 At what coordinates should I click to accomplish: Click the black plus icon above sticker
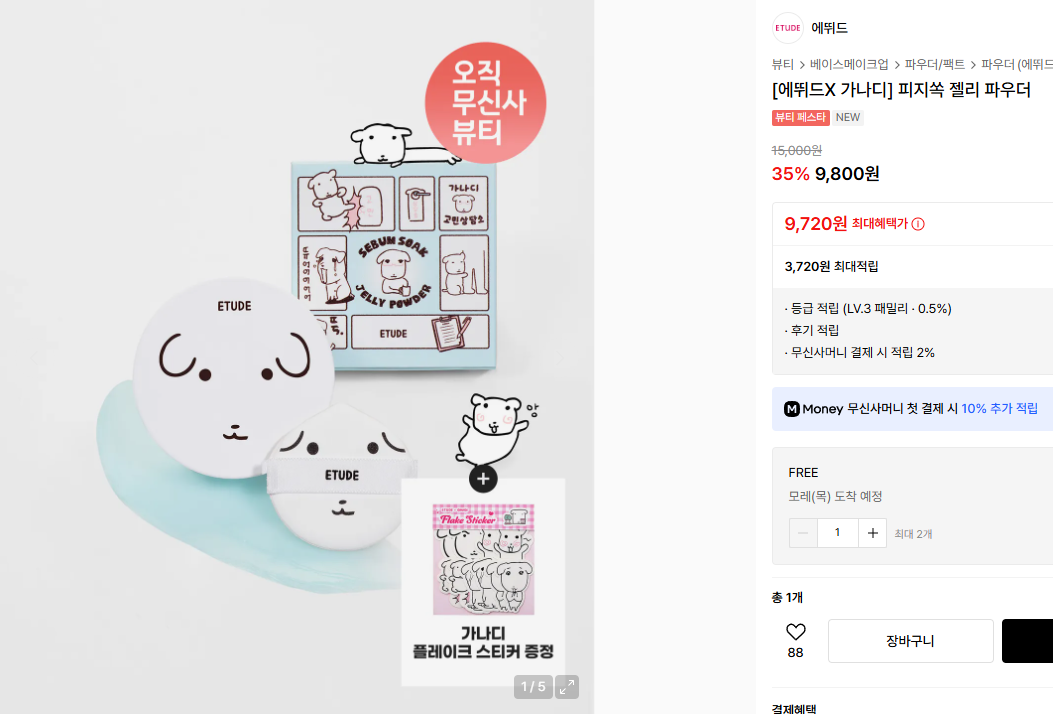pyautogui.click(x=483, y=479)
